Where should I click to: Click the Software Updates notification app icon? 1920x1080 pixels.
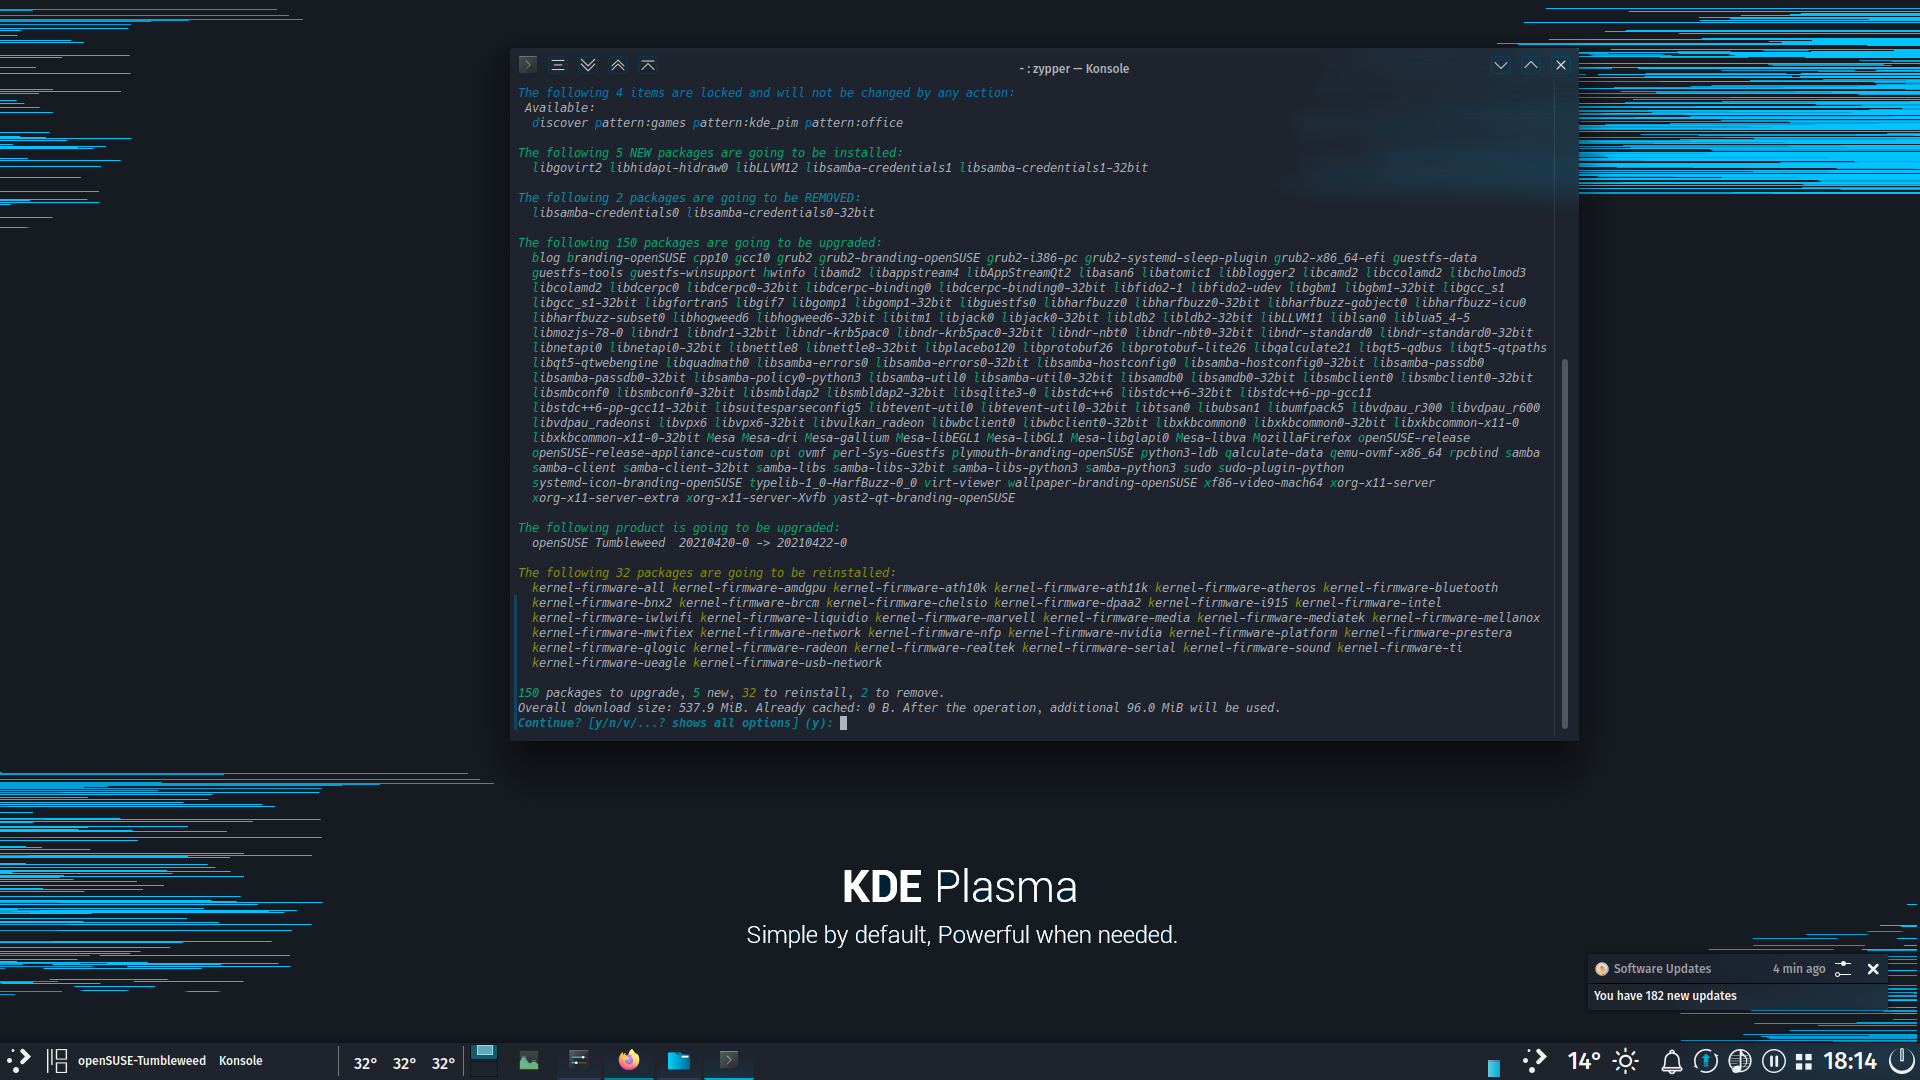point(1602,969)
